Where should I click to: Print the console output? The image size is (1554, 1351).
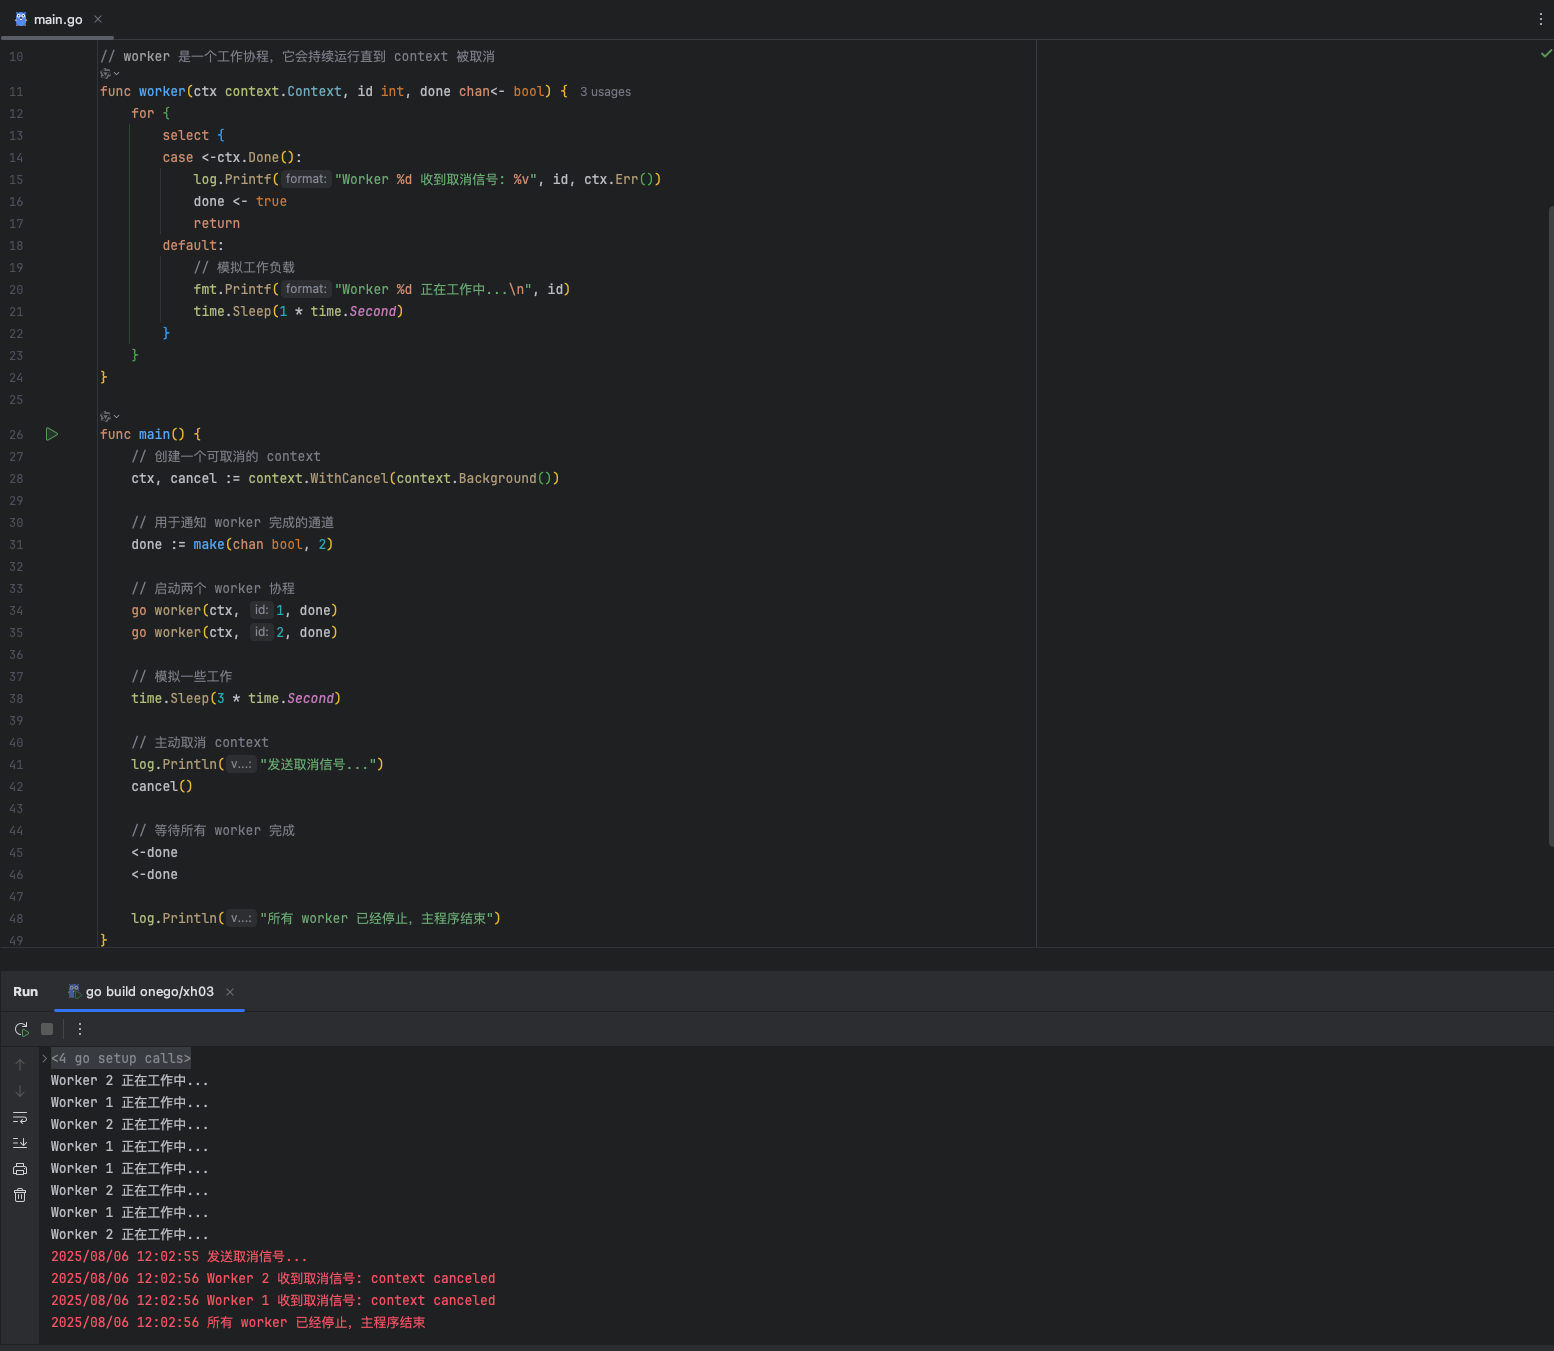20,1169
